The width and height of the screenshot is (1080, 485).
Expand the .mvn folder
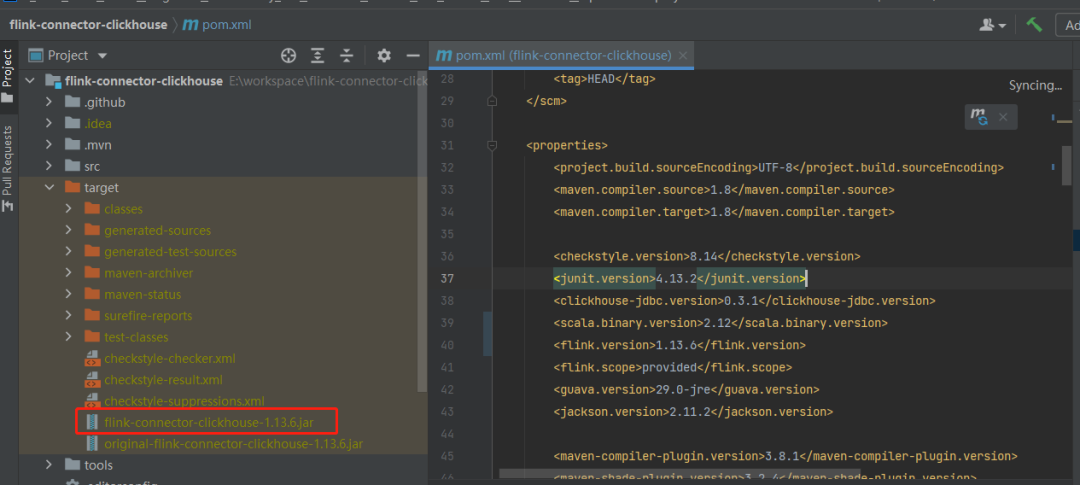49,145
